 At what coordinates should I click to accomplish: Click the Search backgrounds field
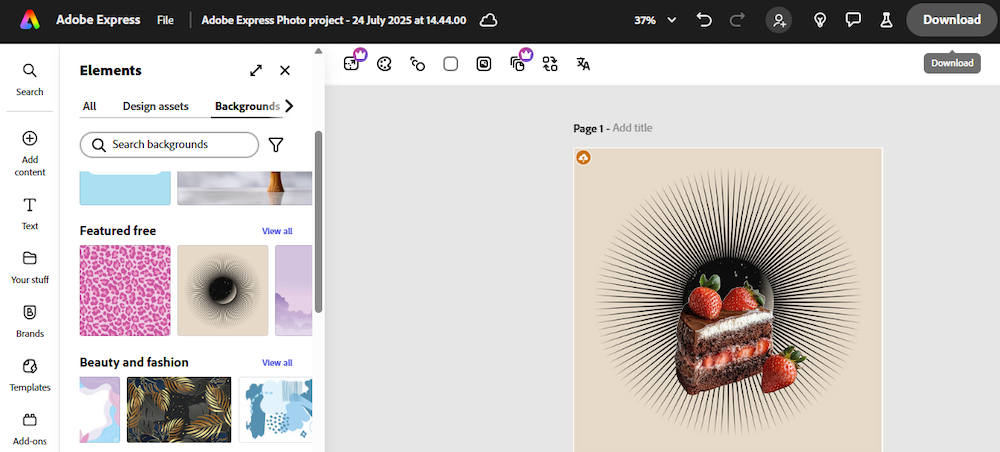[169, 145]
